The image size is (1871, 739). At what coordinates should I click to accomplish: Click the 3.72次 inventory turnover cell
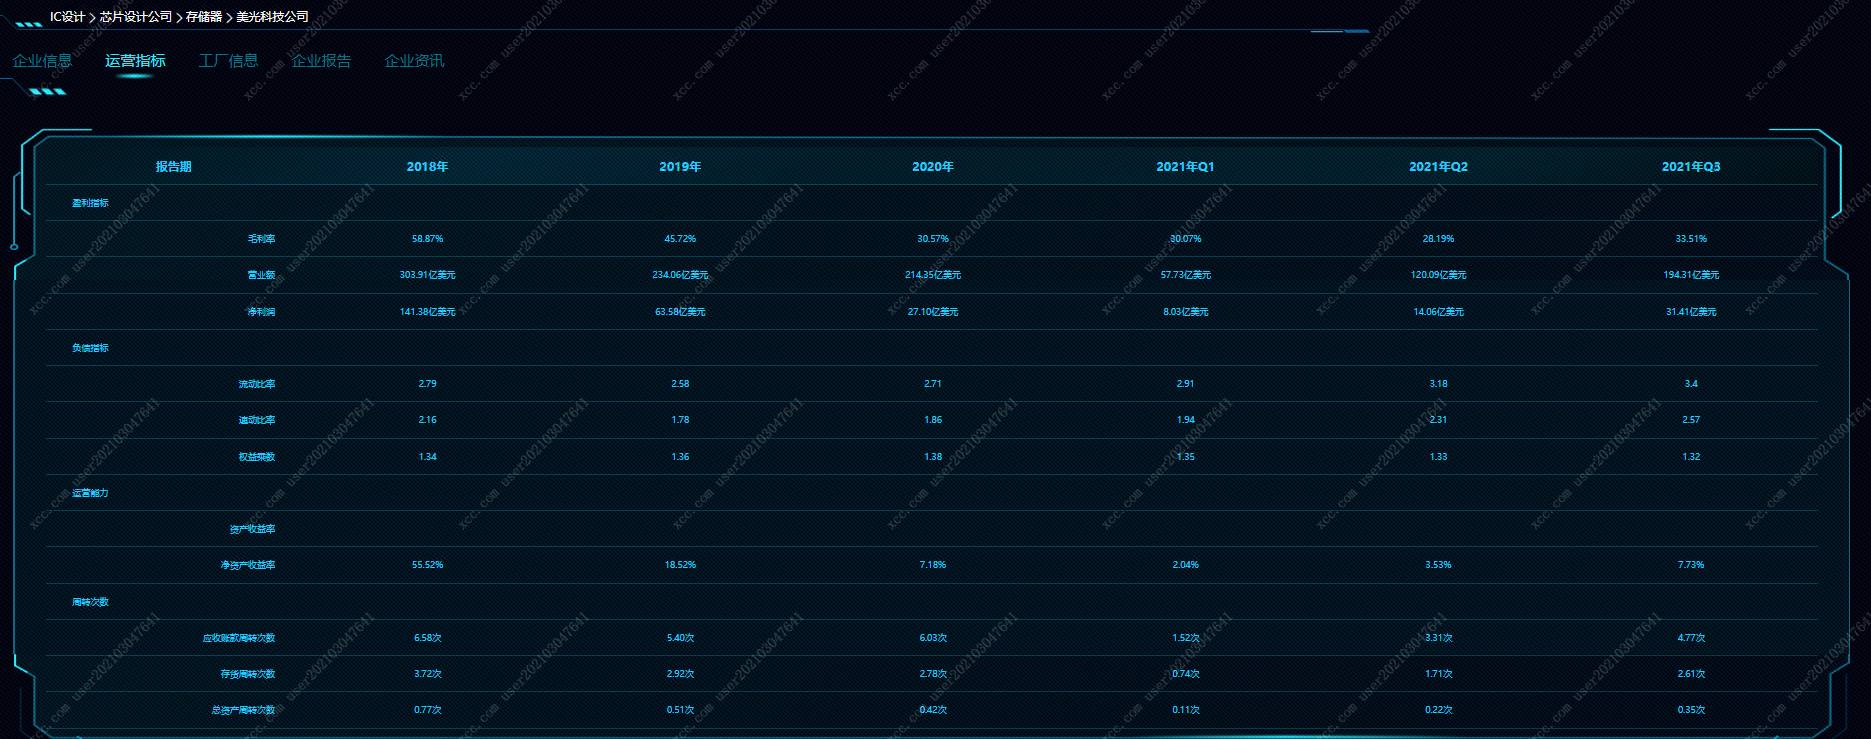(427, 674)
